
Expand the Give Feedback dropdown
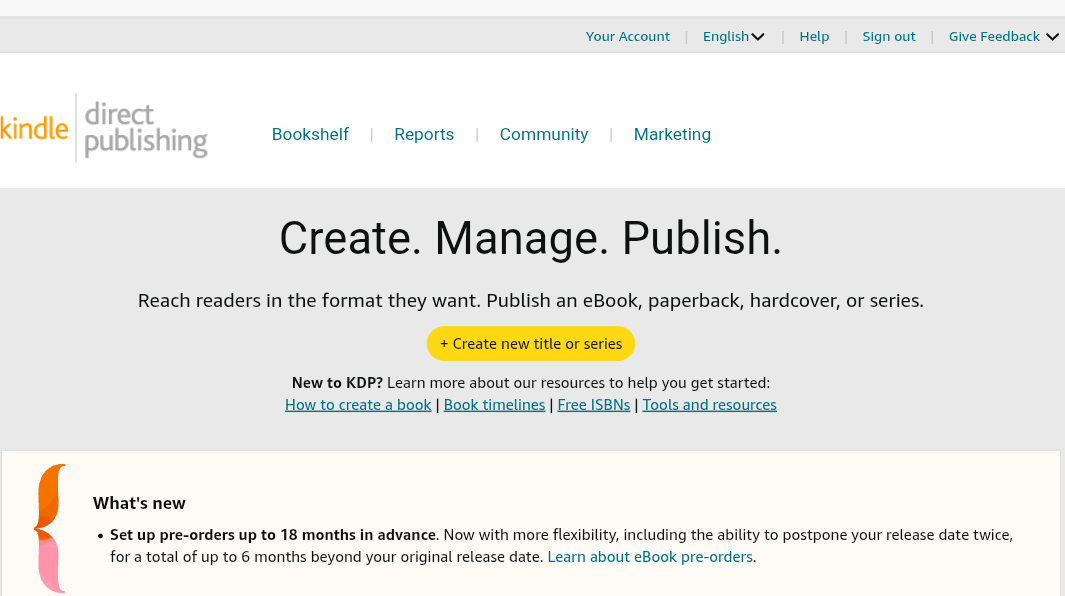[x=1003, y=37]
